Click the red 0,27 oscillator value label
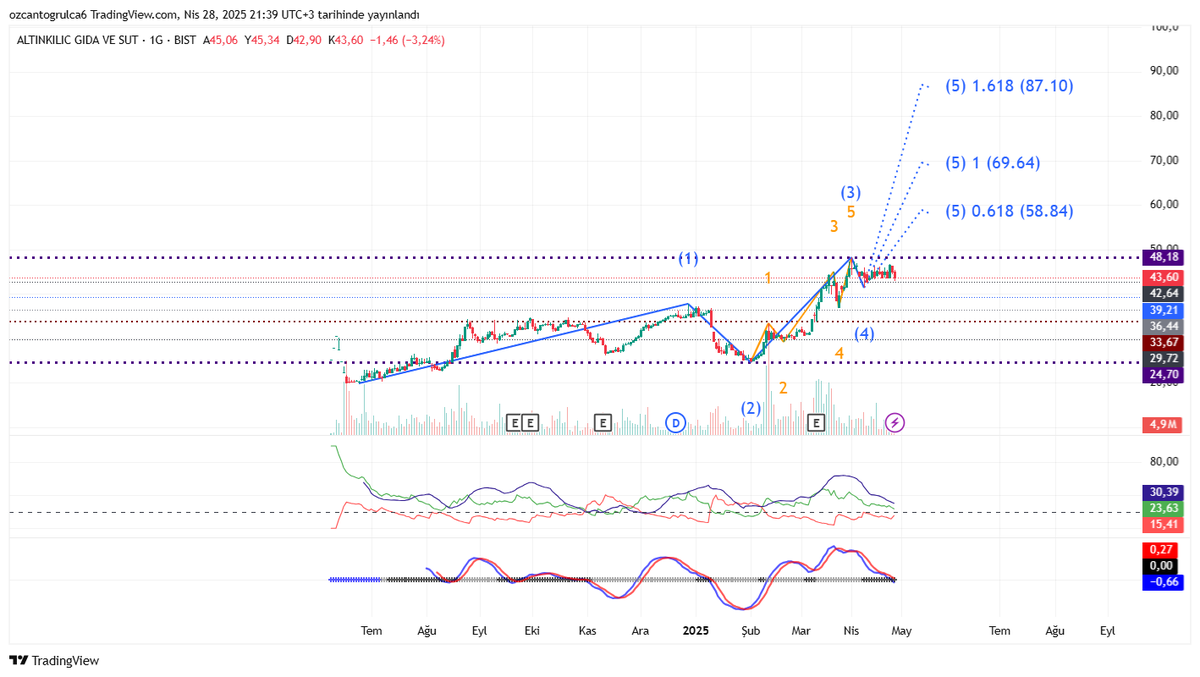The width and height of the screenshot is (1200, 677). (1162, 550)
